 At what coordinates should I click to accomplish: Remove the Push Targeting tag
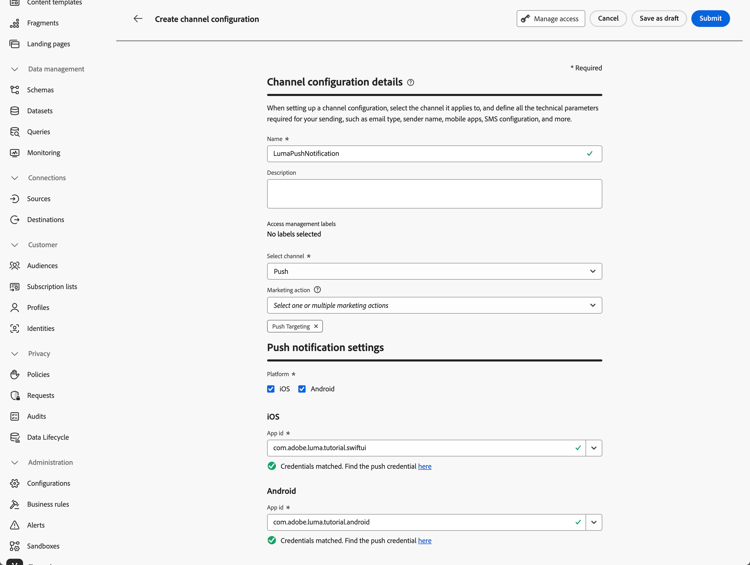point(316,326)
